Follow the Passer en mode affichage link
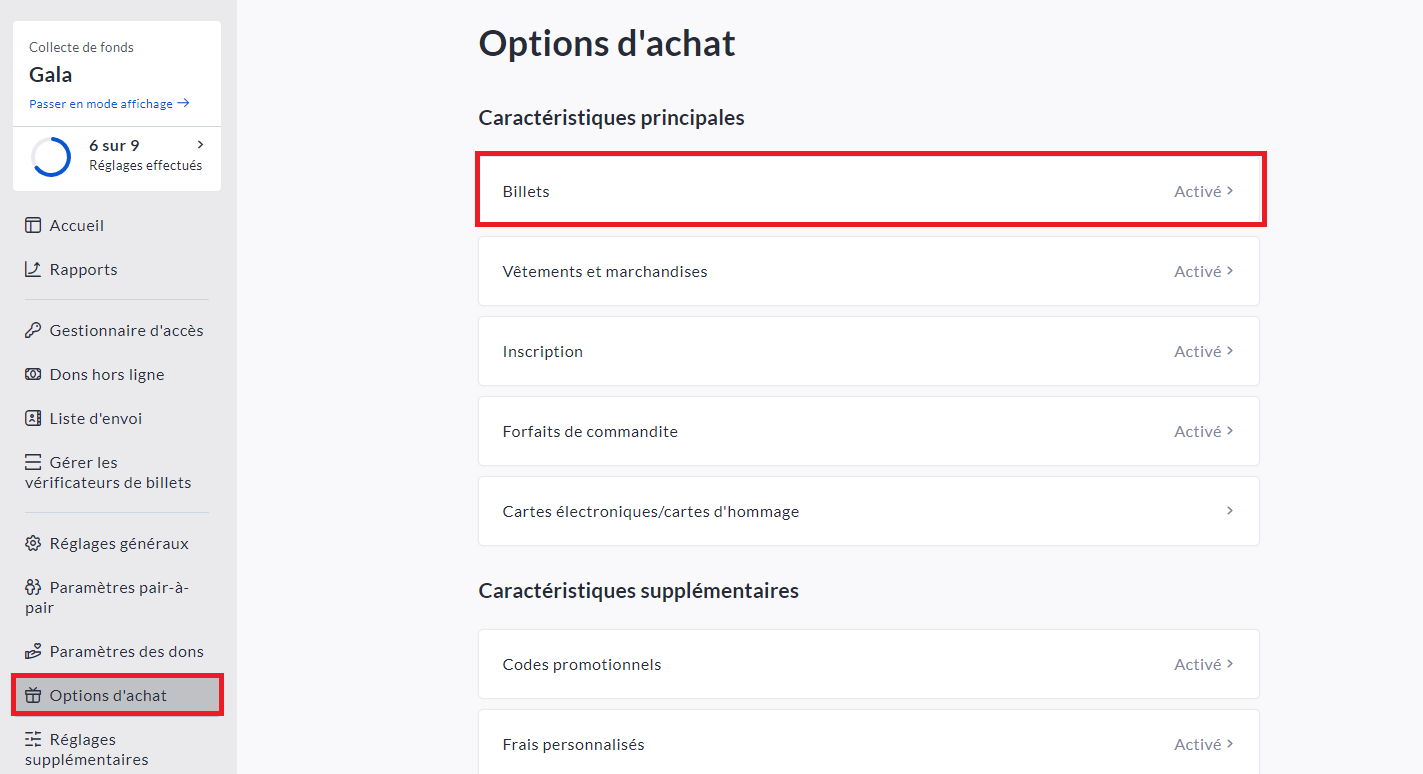Screen dimensions: 1423x774 point(109,104)
